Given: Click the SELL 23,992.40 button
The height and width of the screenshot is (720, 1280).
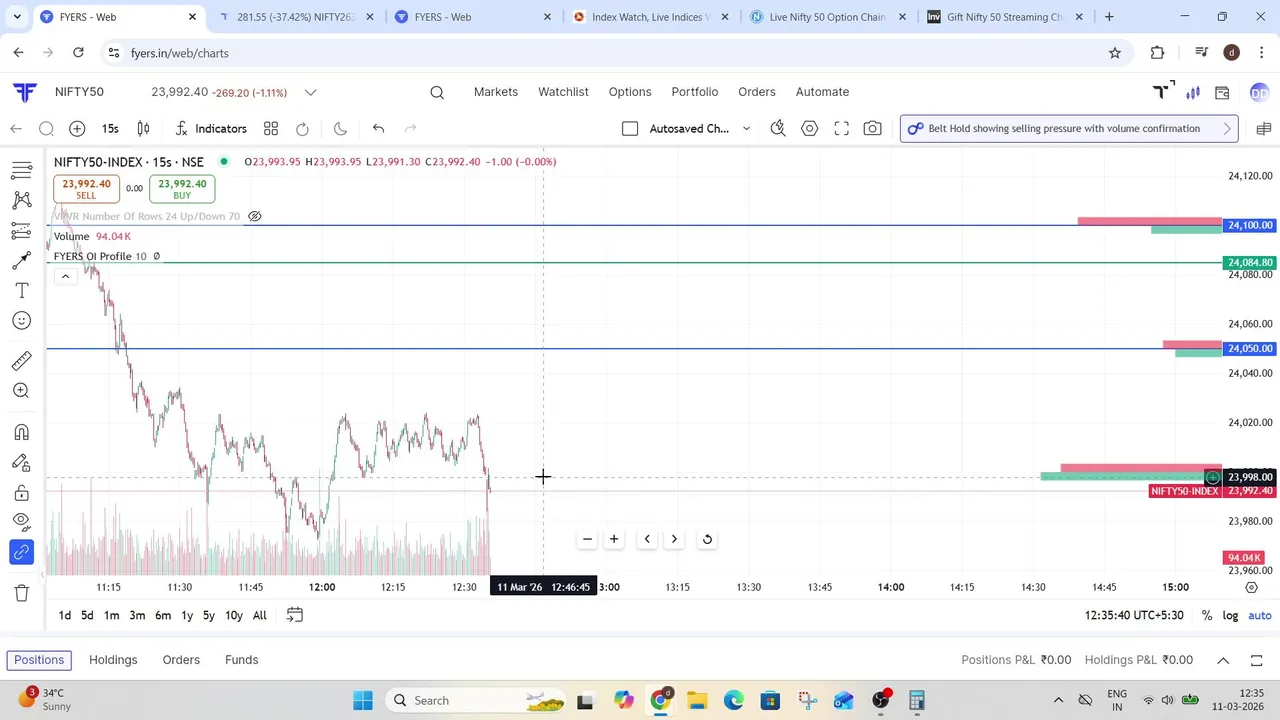Looking at the screenshot, I should click(86, 189).
